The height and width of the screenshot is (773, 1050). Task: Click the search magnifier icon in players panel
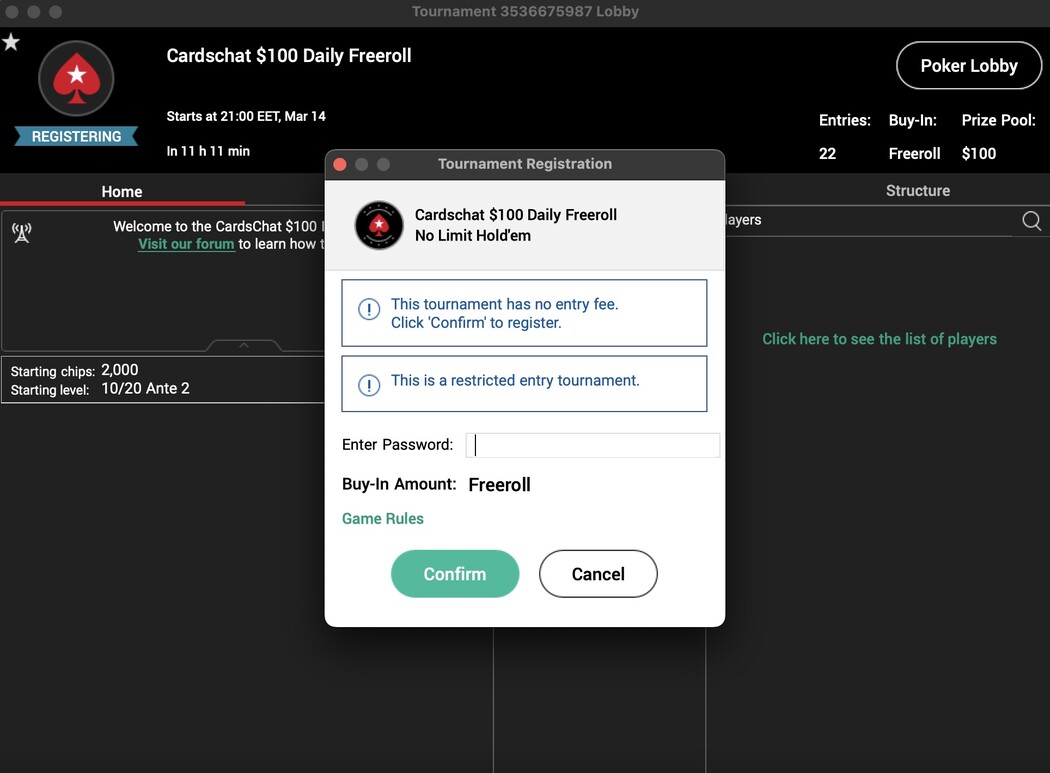pyautogui.click(x=1031, y=220)
